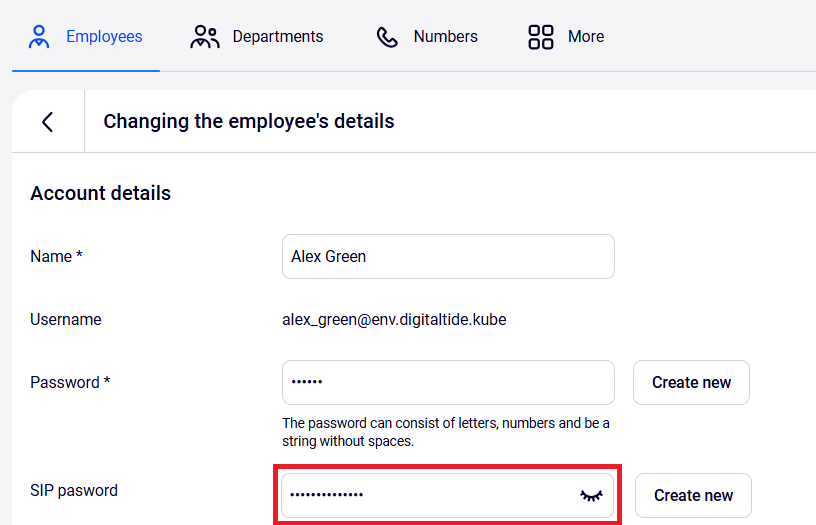Click the Employees person icon

pos(39,37)
